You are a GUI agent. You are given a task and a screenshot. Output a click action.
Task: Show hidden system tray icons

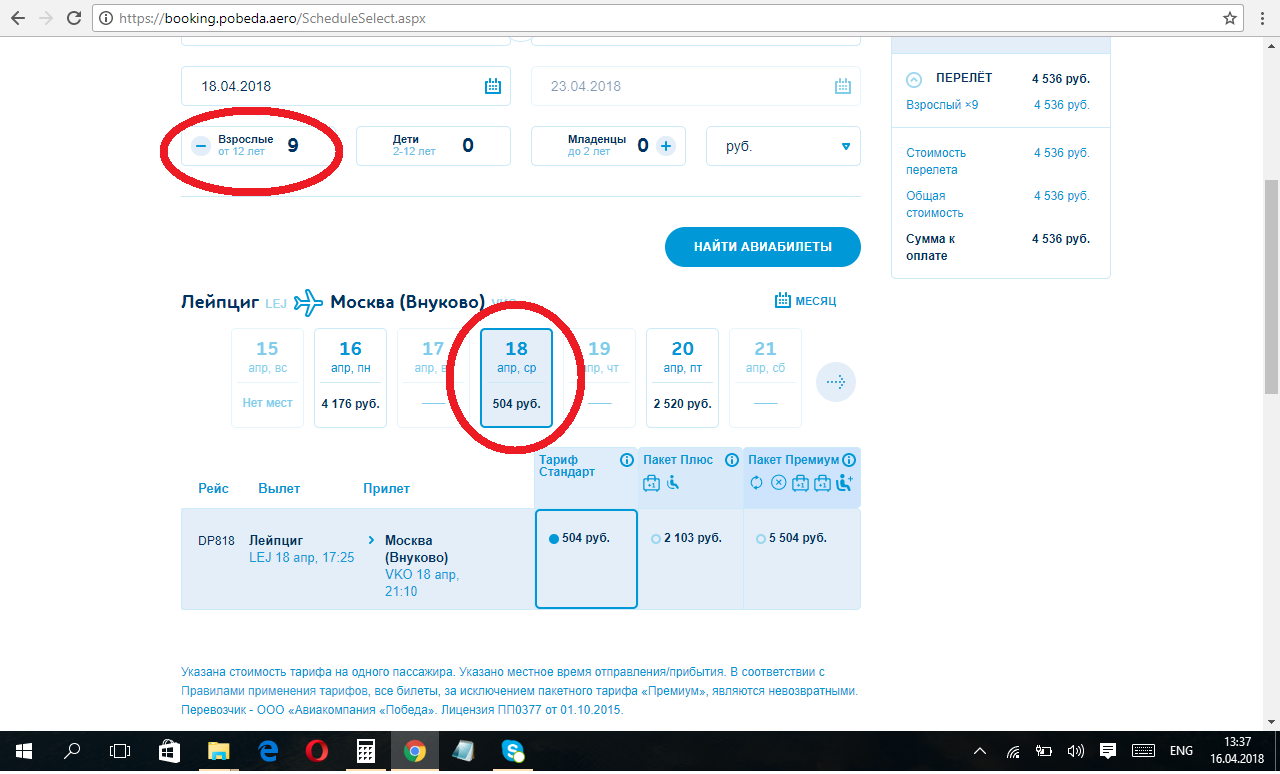tap(982, 751)
